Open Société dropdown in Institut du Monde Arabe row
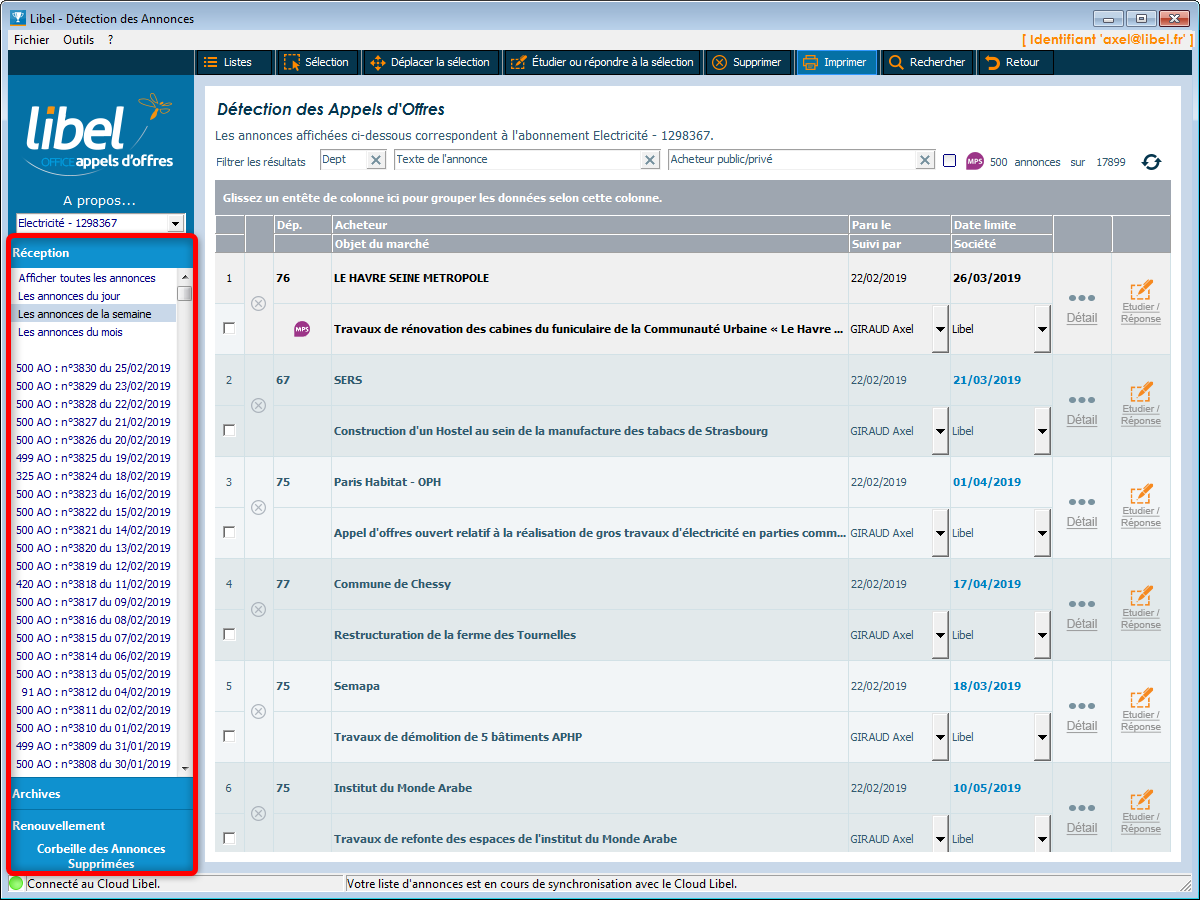This screenshot has height=900, width=1200. [1042, 835]
